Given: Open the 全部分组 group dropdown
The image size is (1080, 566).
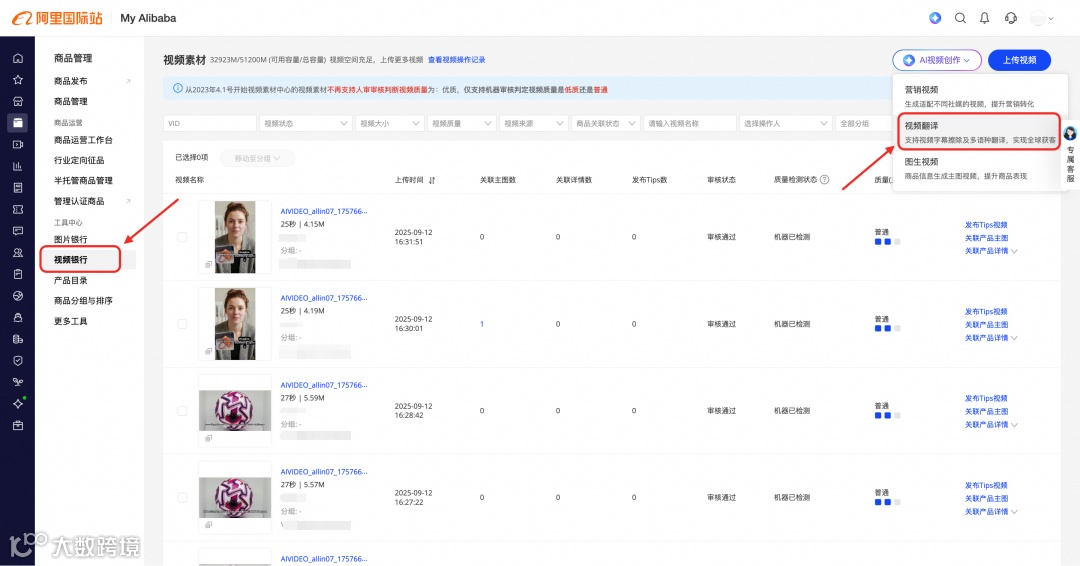Looking at the screenshot, I should click(x=863, y=123).
